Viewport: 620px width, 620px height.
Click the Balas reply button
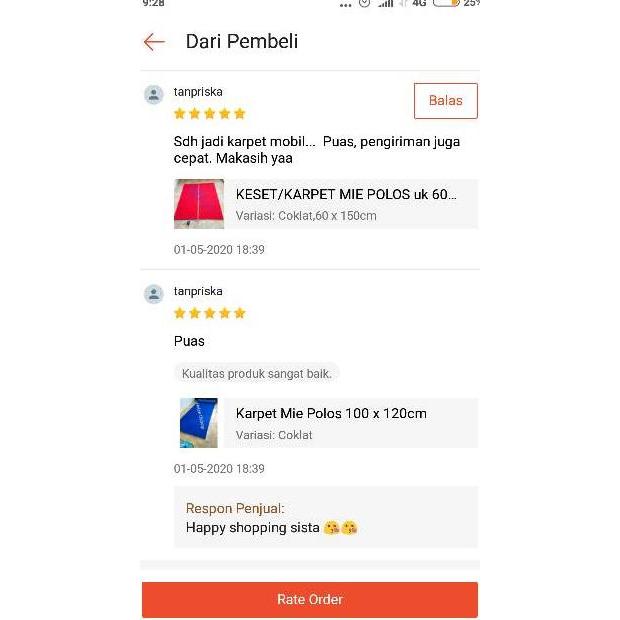coord(446,101)
